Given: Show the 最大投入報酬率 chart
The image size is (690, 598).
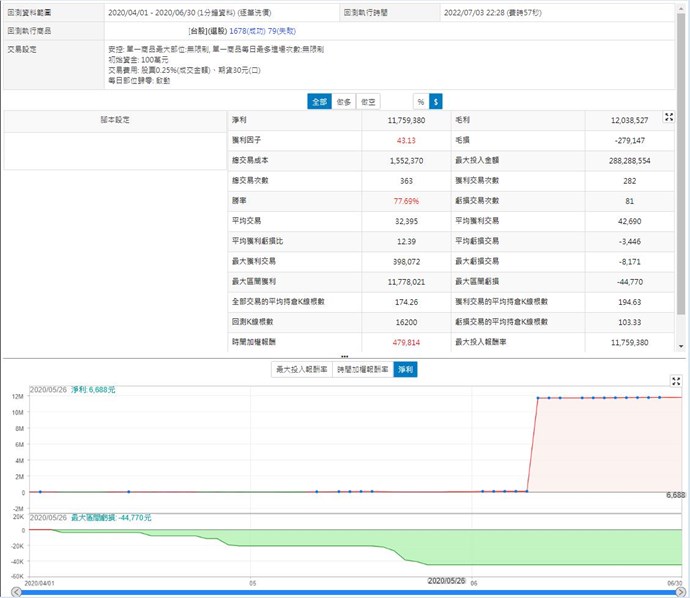Looking at the screenshot, I should click(301, 369).
